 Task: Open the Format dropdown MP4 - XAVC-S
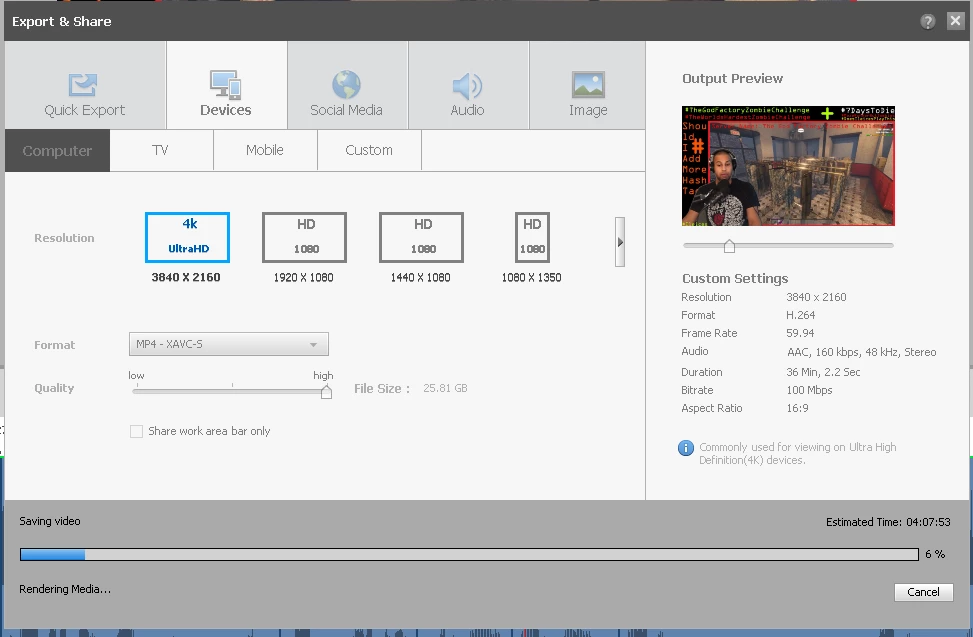click(x=228, y=344)
